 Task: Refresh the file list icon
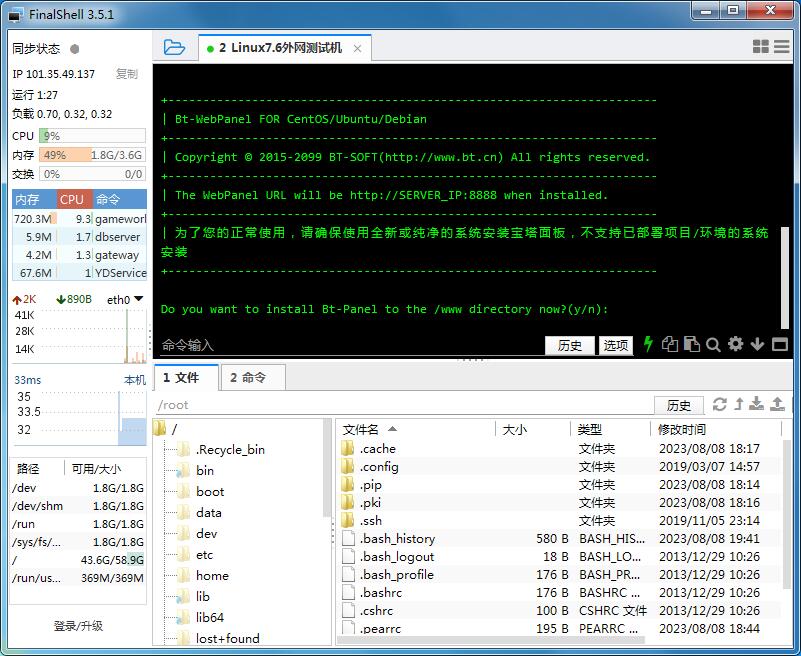point(720,404)
